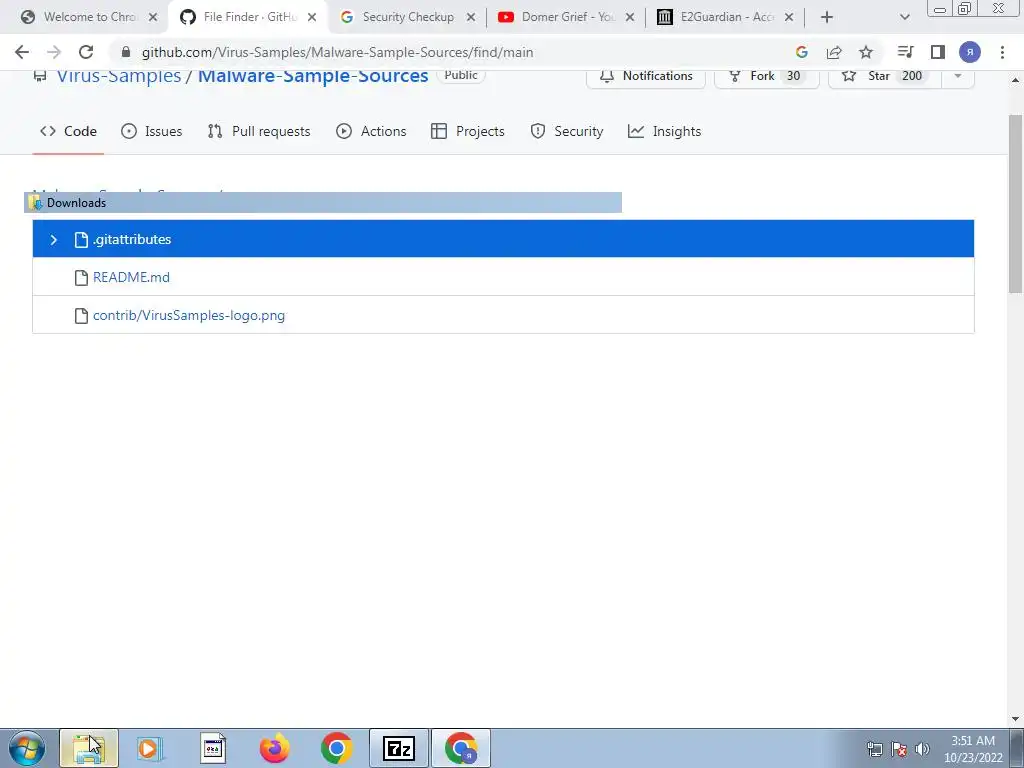The width and height of the screenshot is (1024, 768).
Task: Switch to the Domer Grief YouTube tab
Action: [x=568, y=17]
